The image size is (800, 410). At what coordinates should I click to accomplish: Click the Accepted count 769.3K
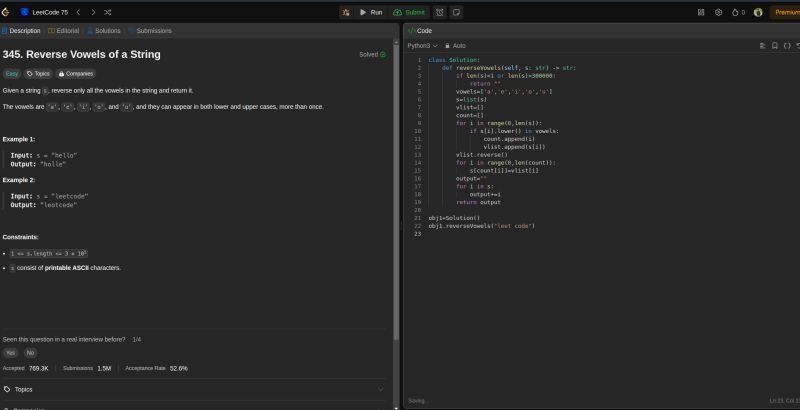click(x=39, y=368)
